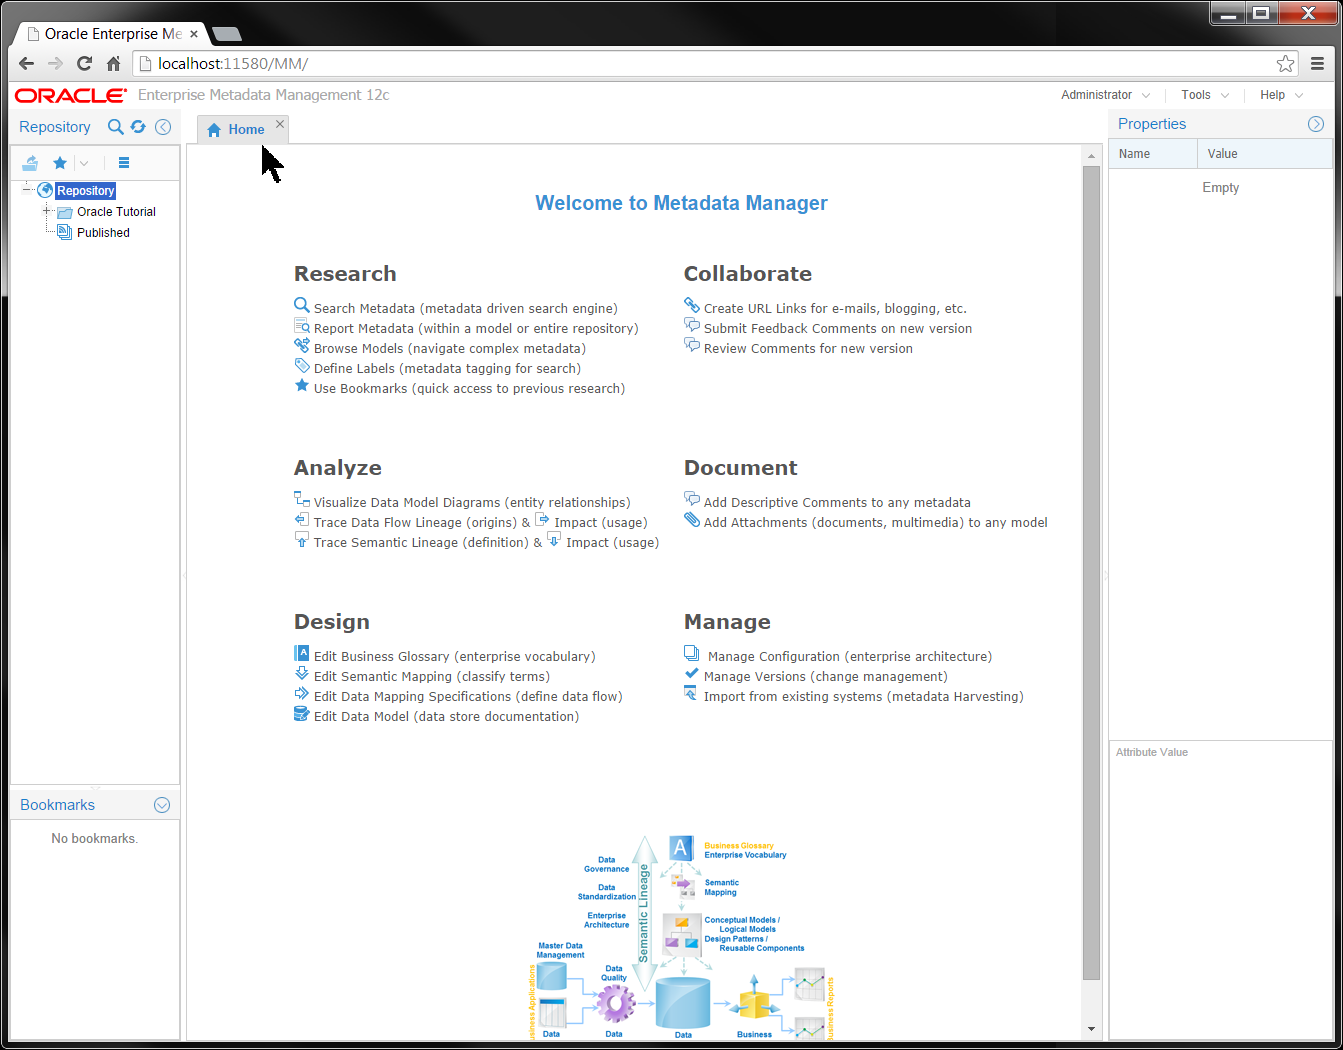The image size is (1343, 1050).
Task: Open Review Comments for new version
Action: 808,349
